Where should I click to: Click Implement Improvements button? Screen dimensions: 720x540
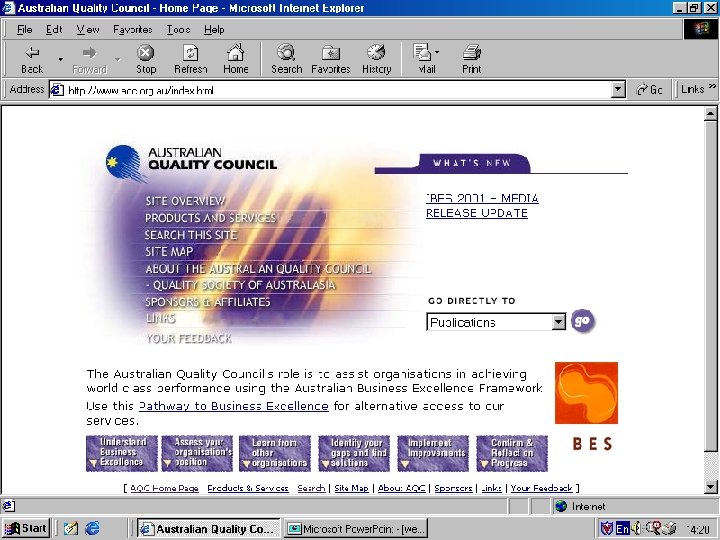tap(433, 453)
